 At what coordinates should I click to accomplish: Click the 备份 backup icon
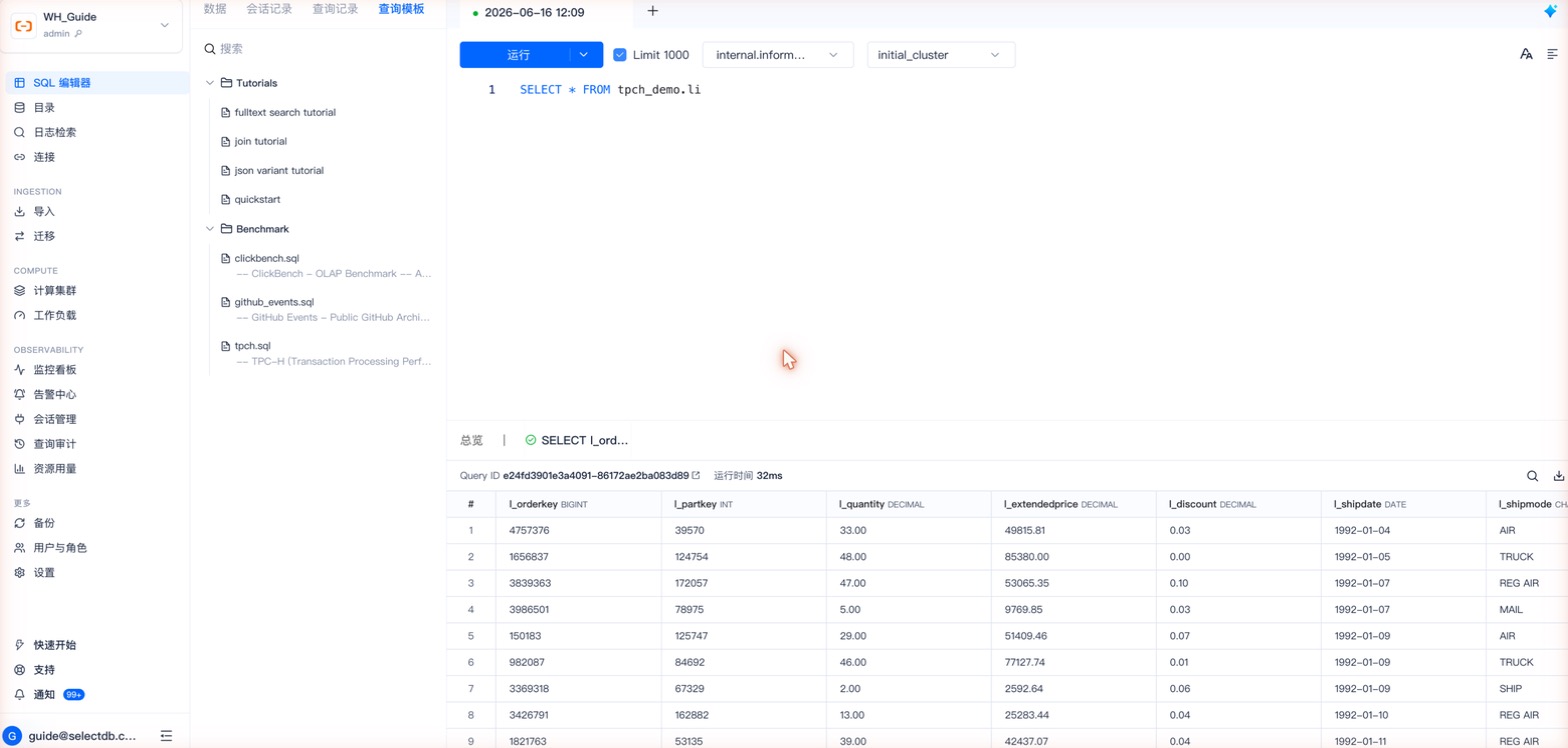[x=19, y=523]
